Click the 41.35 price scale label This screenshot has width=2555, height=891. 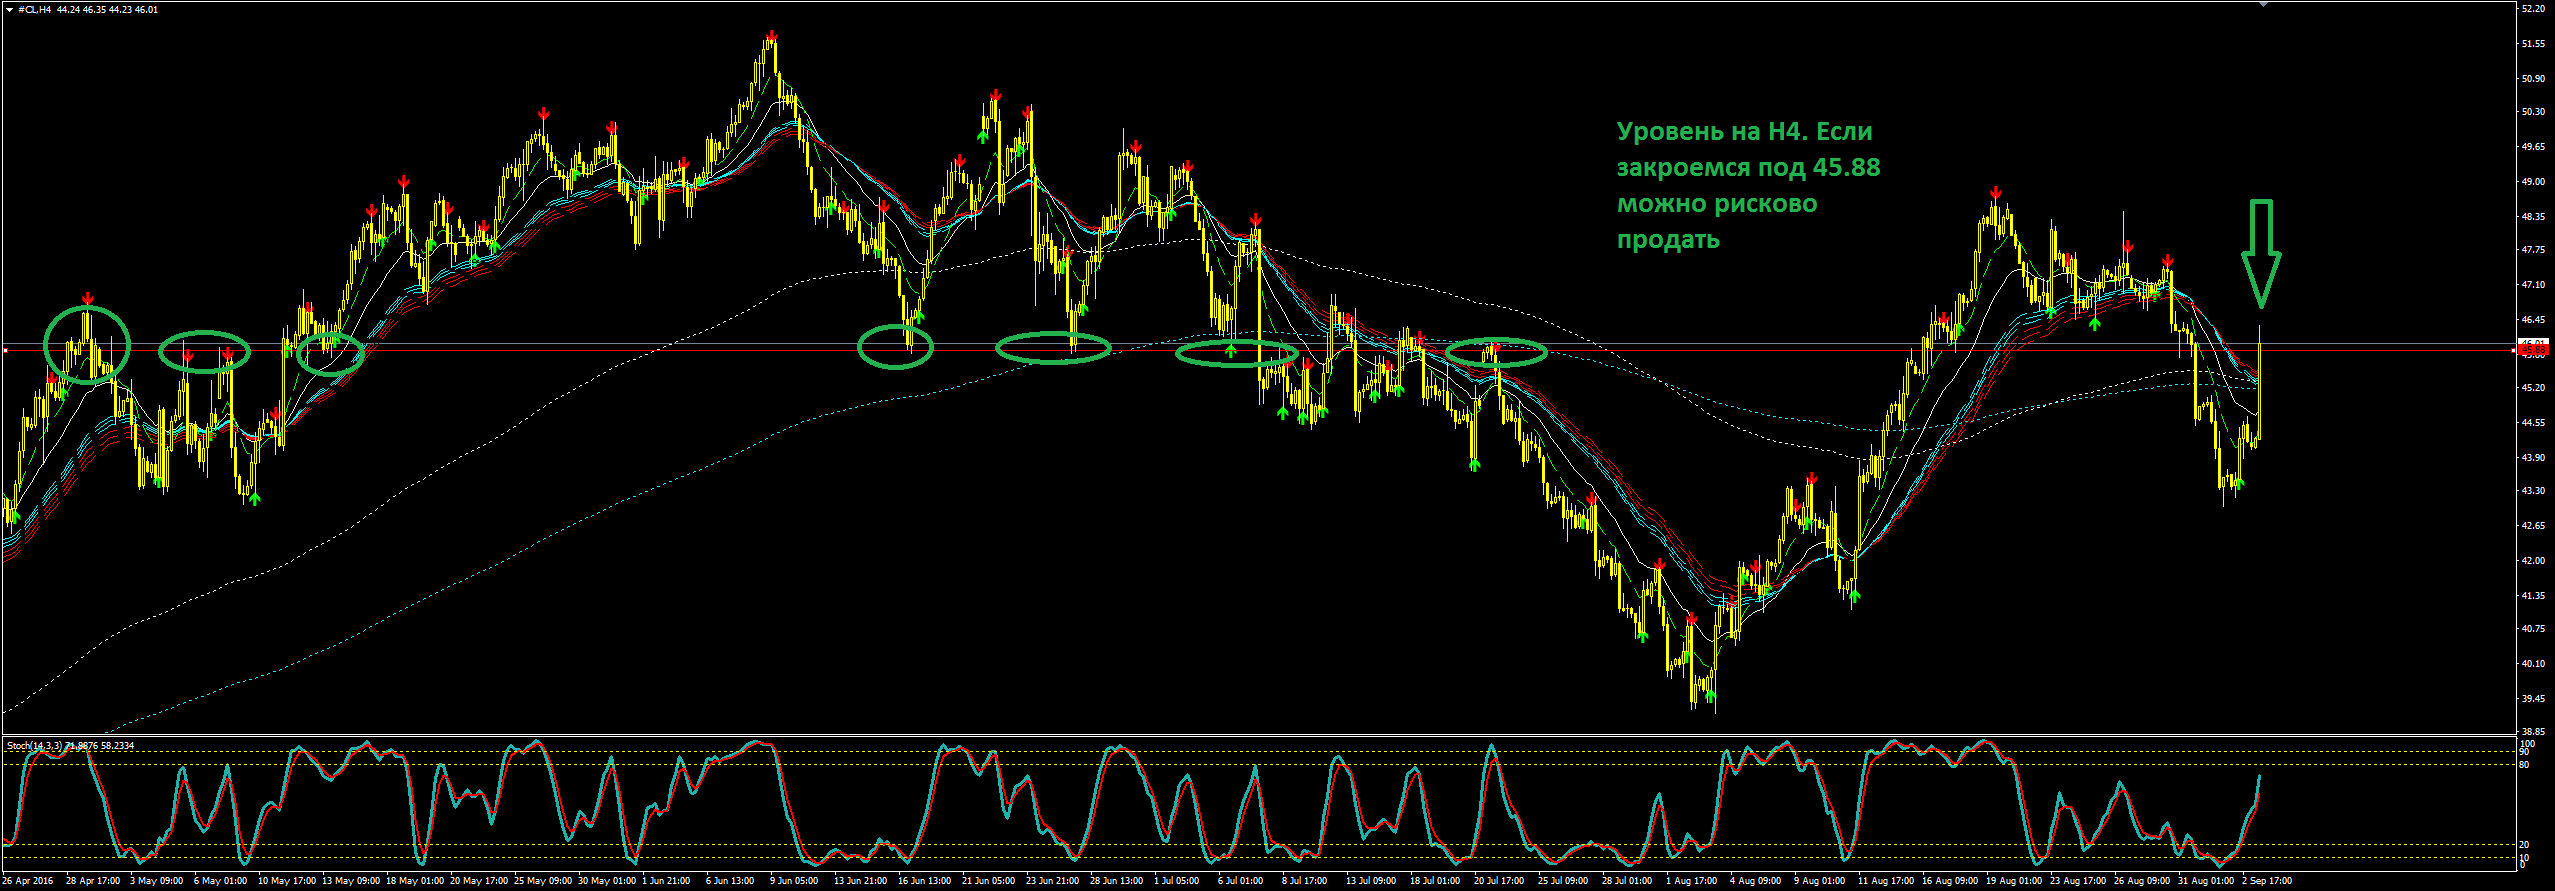pyautogui.click(x=2532, y=596)
